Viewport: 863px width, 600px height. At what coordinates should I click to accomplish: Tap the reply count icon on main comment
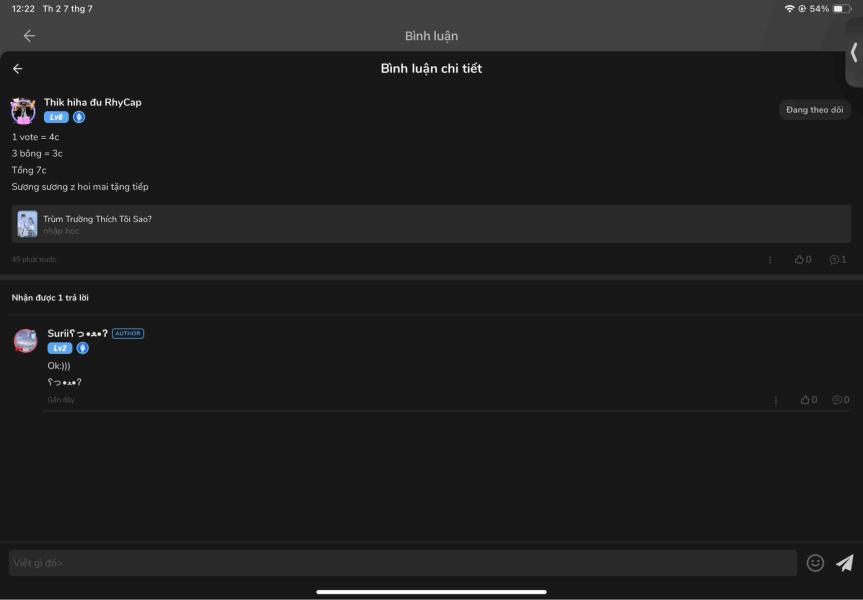(838, 260)
